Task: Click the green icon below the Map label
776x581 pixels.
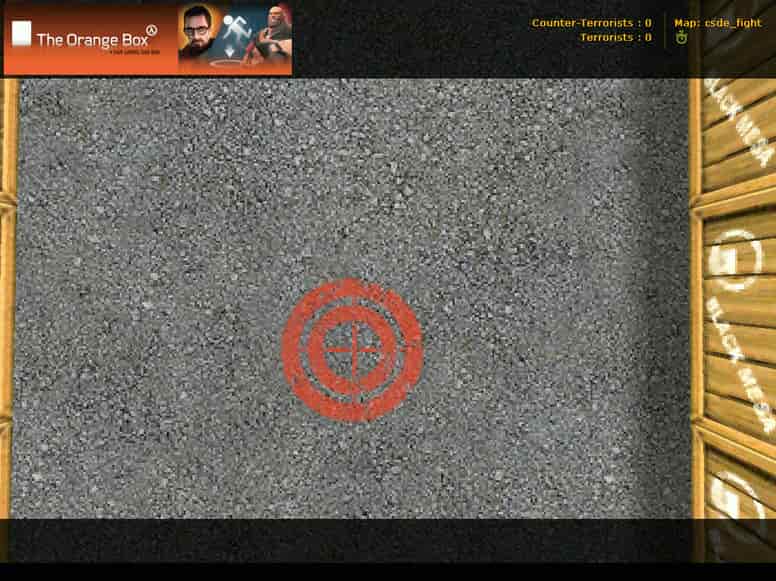Action: coord(682,38)
